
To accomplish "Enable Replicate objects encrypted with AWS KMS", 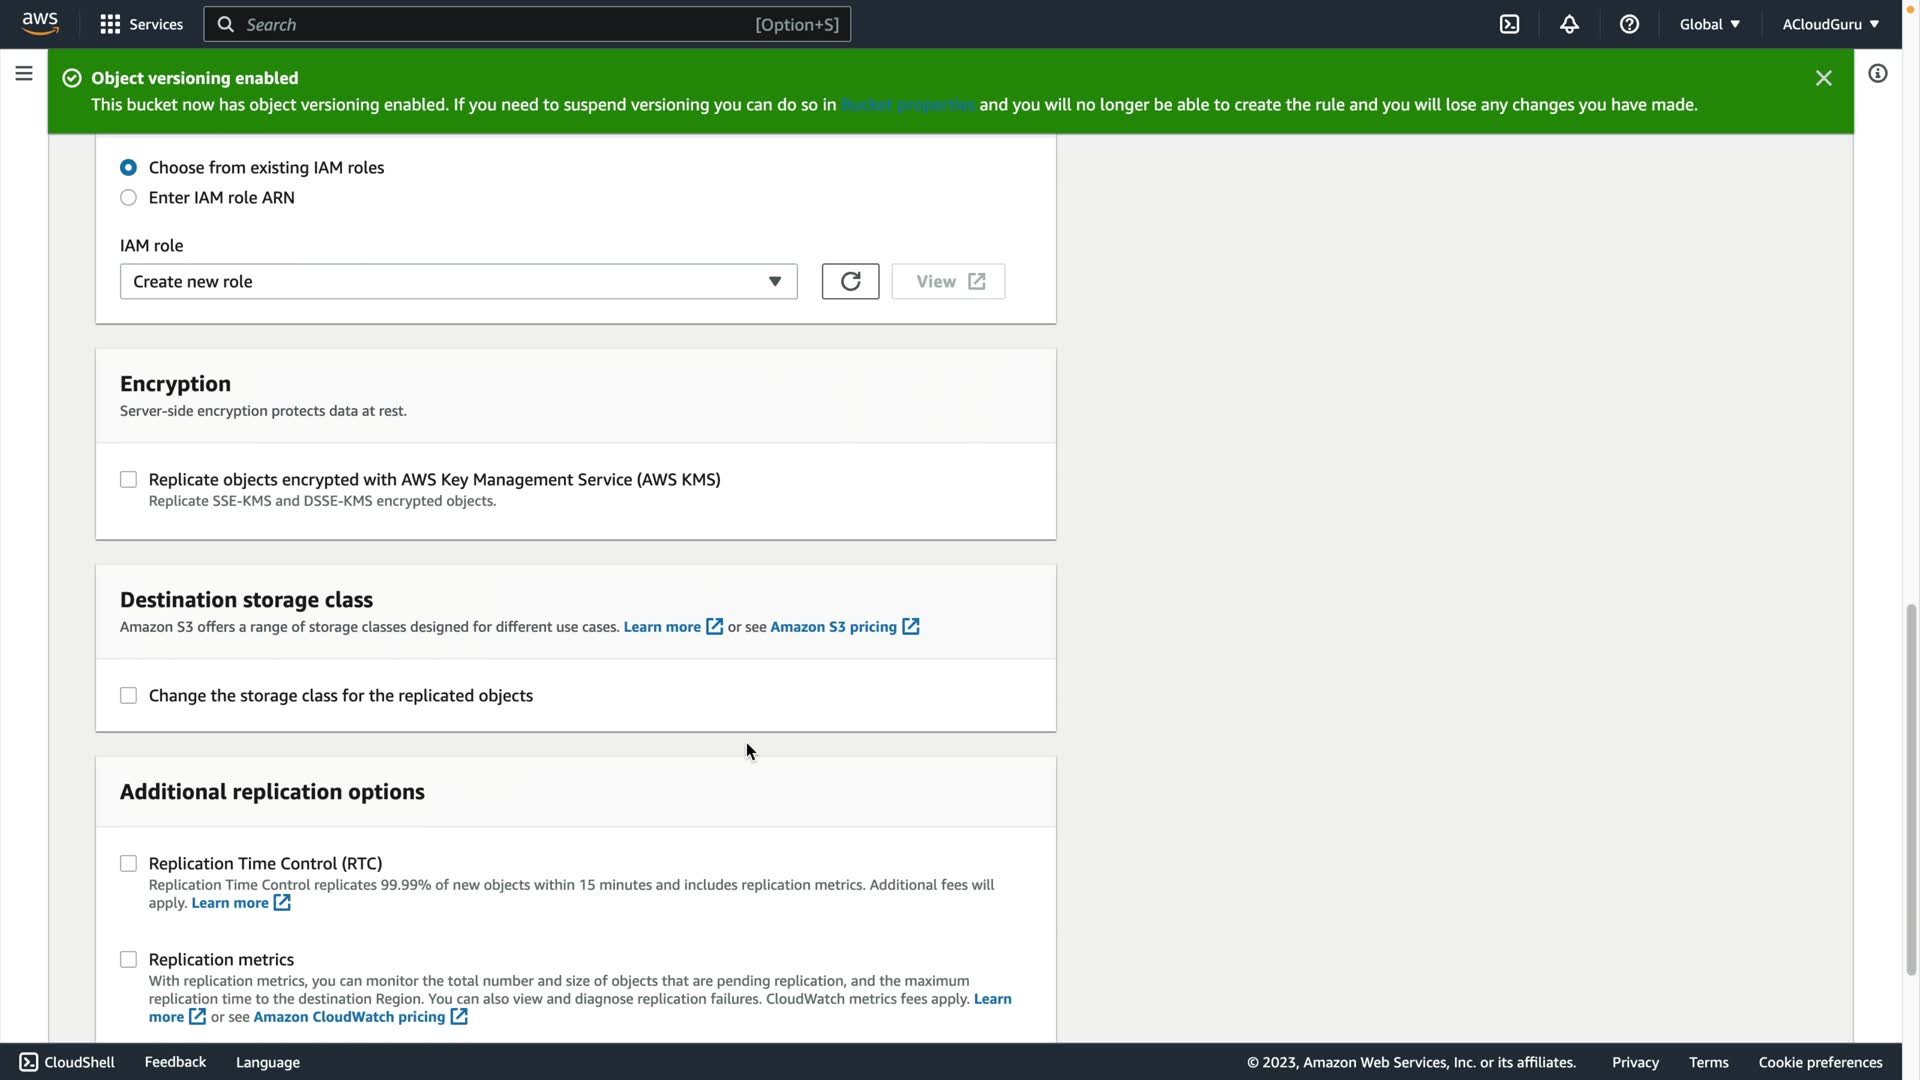I will [x=128, y=480].
